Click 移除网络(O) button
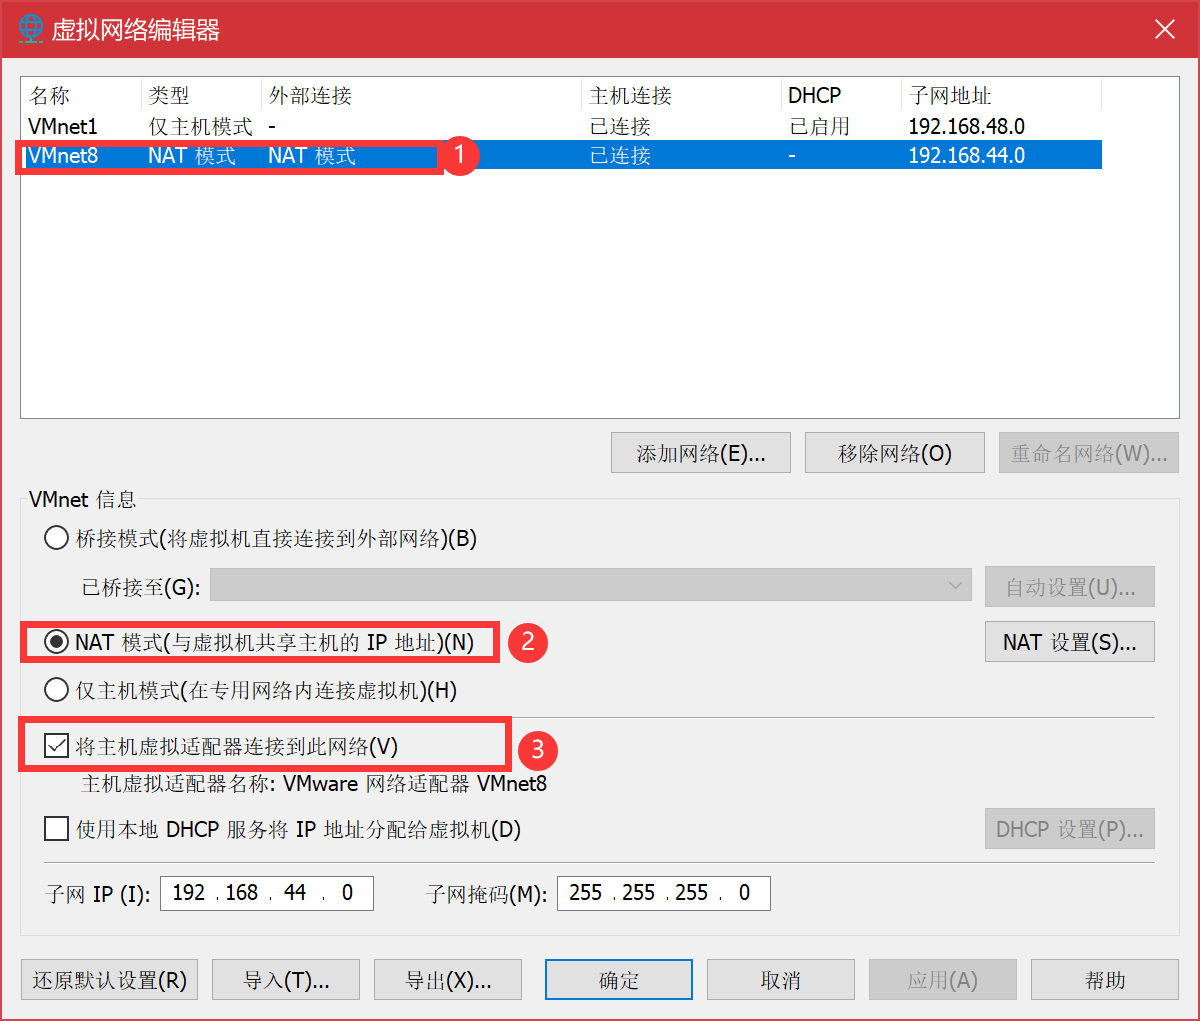 point(895,453)
